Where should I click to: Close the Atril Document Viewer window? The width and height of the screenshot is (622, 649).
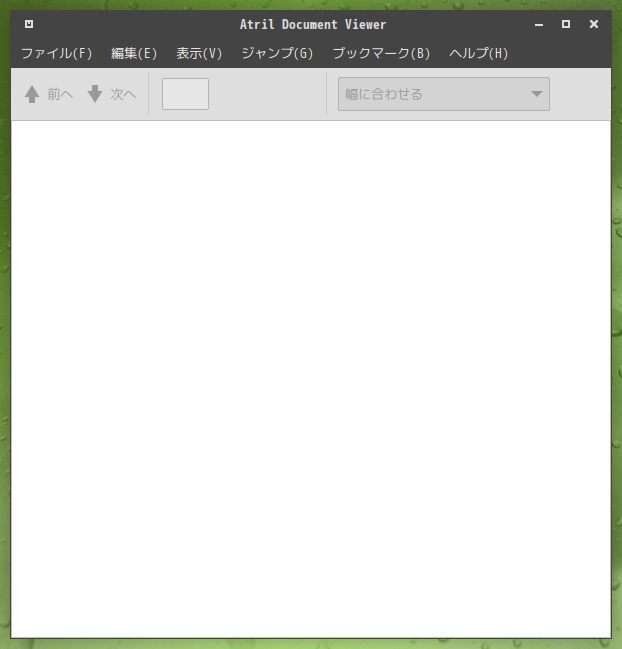pos(594,24)
